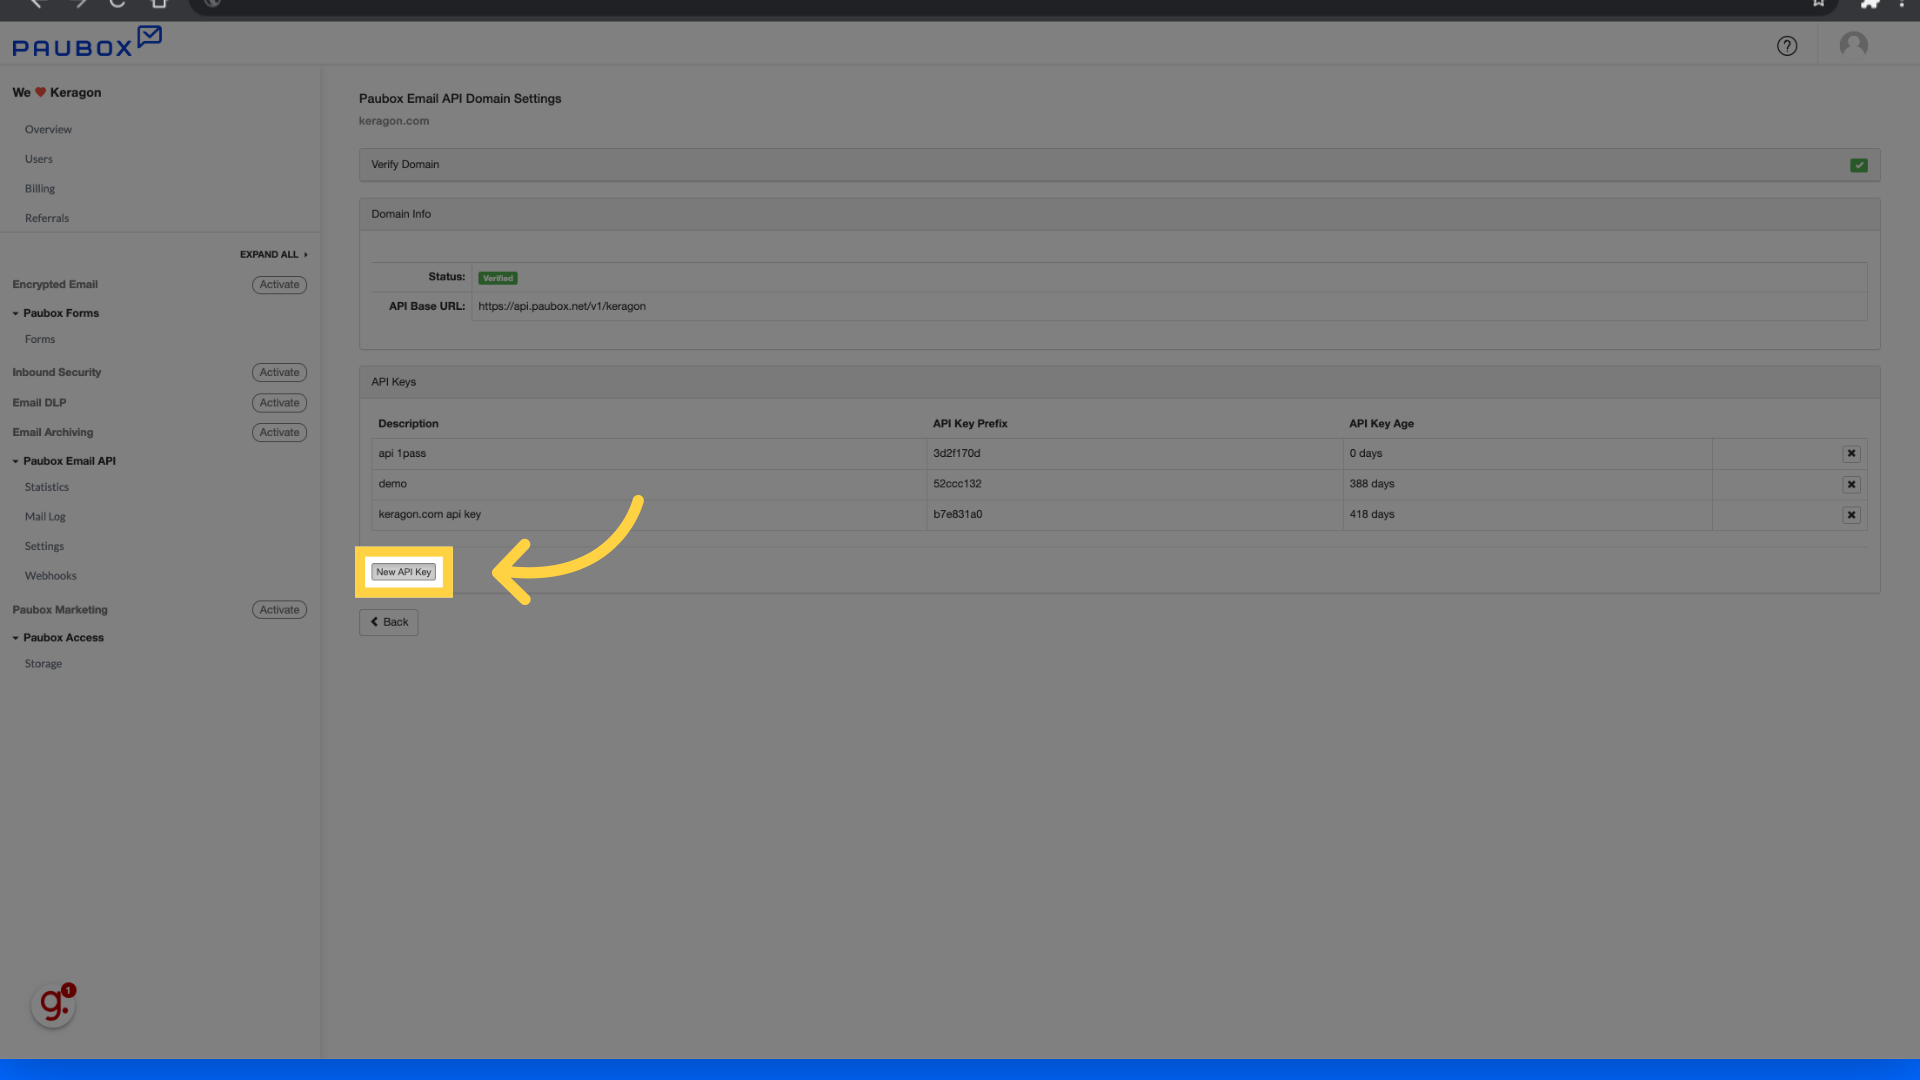Viewport: 1920px width, 1080px height.
Task: Click the Encrypted Email sidebar label
Action: [55, 285]
